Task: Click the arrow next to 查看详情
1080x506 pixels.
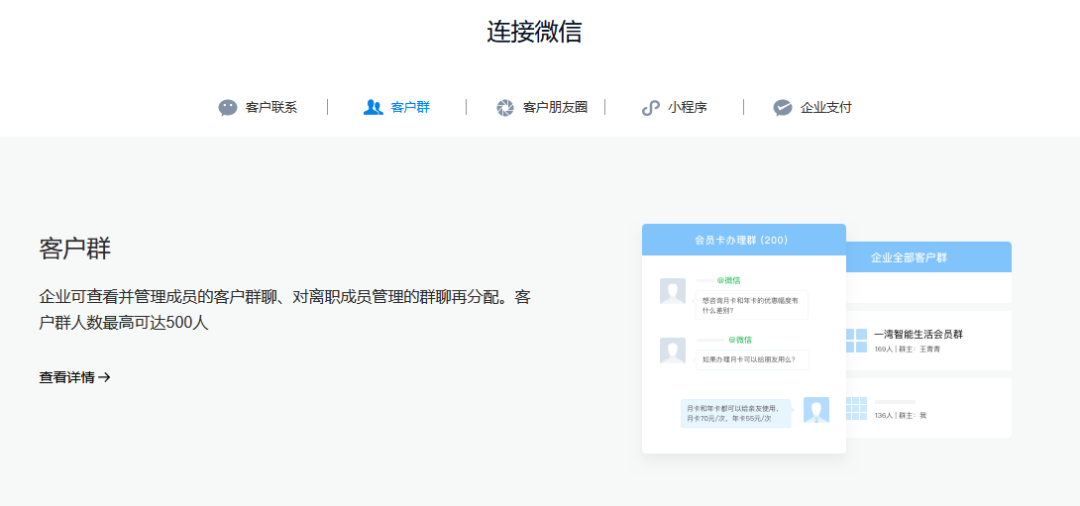Action: (x=104, y=377)
